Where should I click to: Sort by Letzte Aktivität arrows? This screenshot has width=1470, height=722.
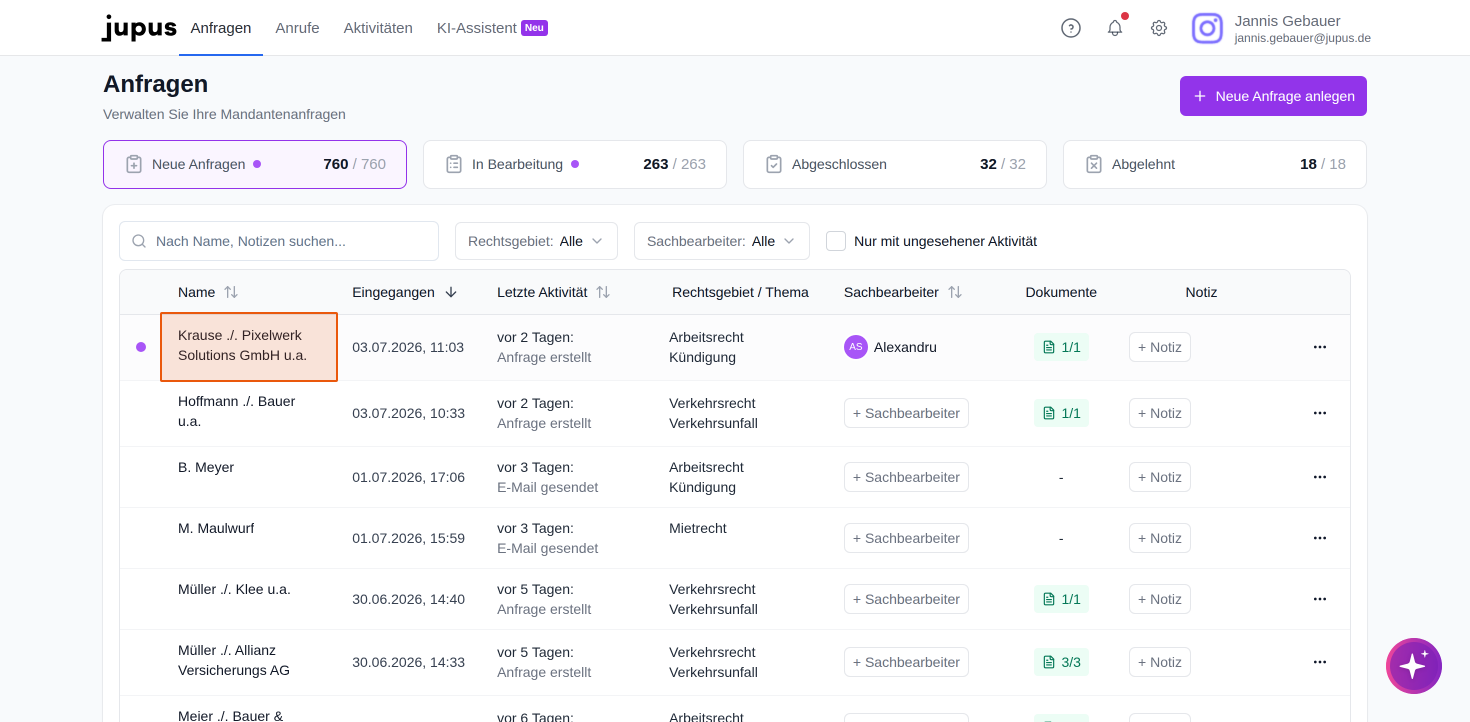[x=603, y=292]
